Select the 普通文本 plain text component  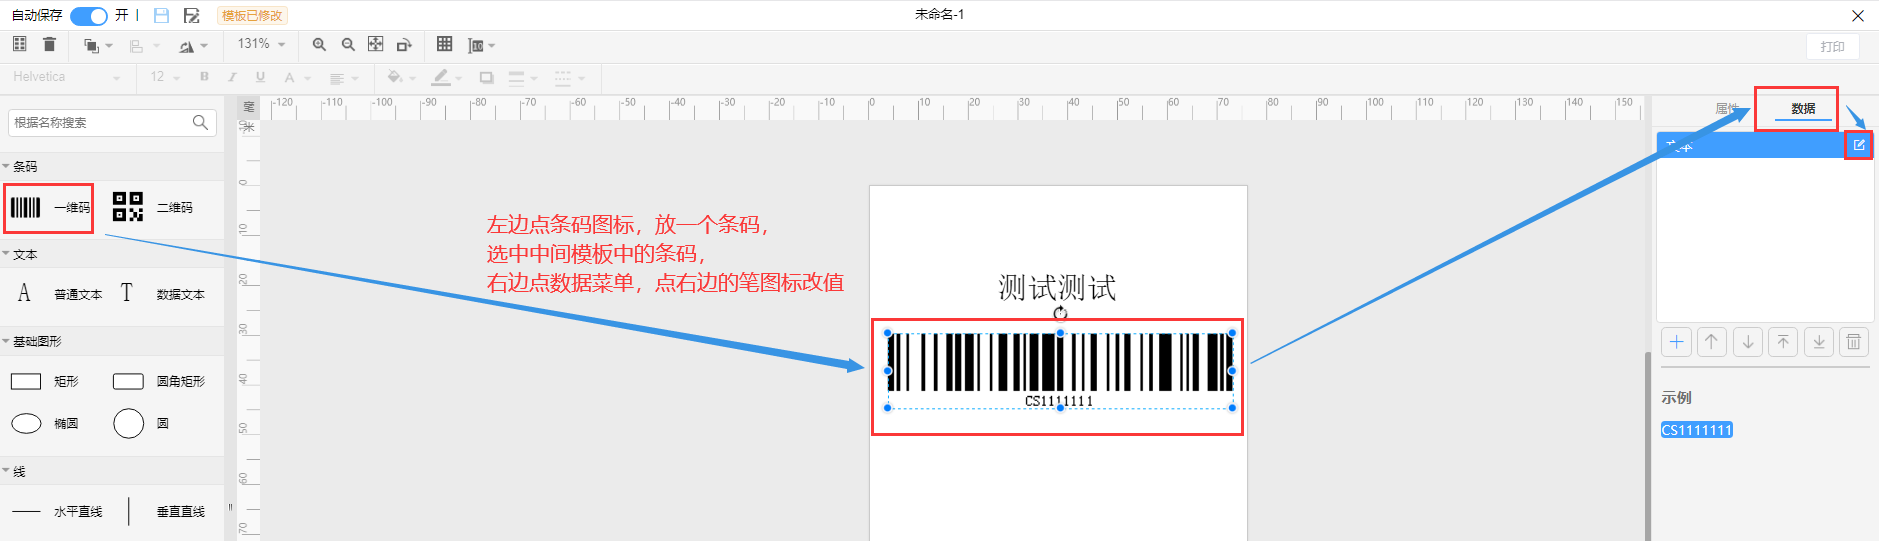tap(59, 293)
